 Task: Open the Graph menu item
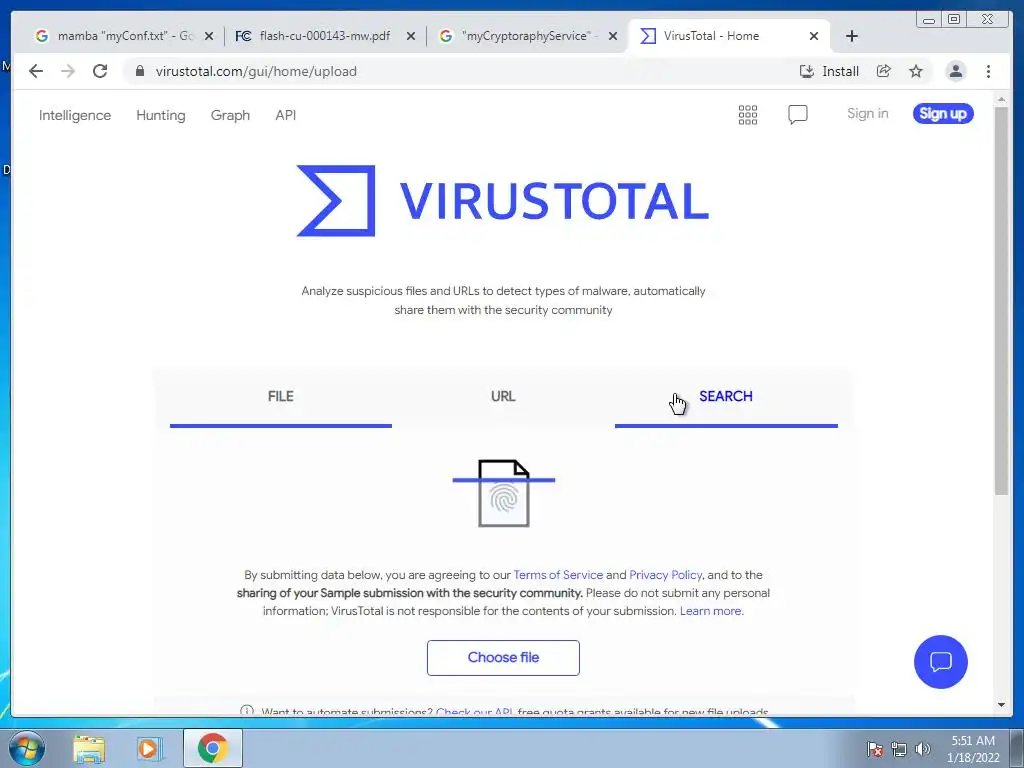pyautogui.click(x=230, y=116)
